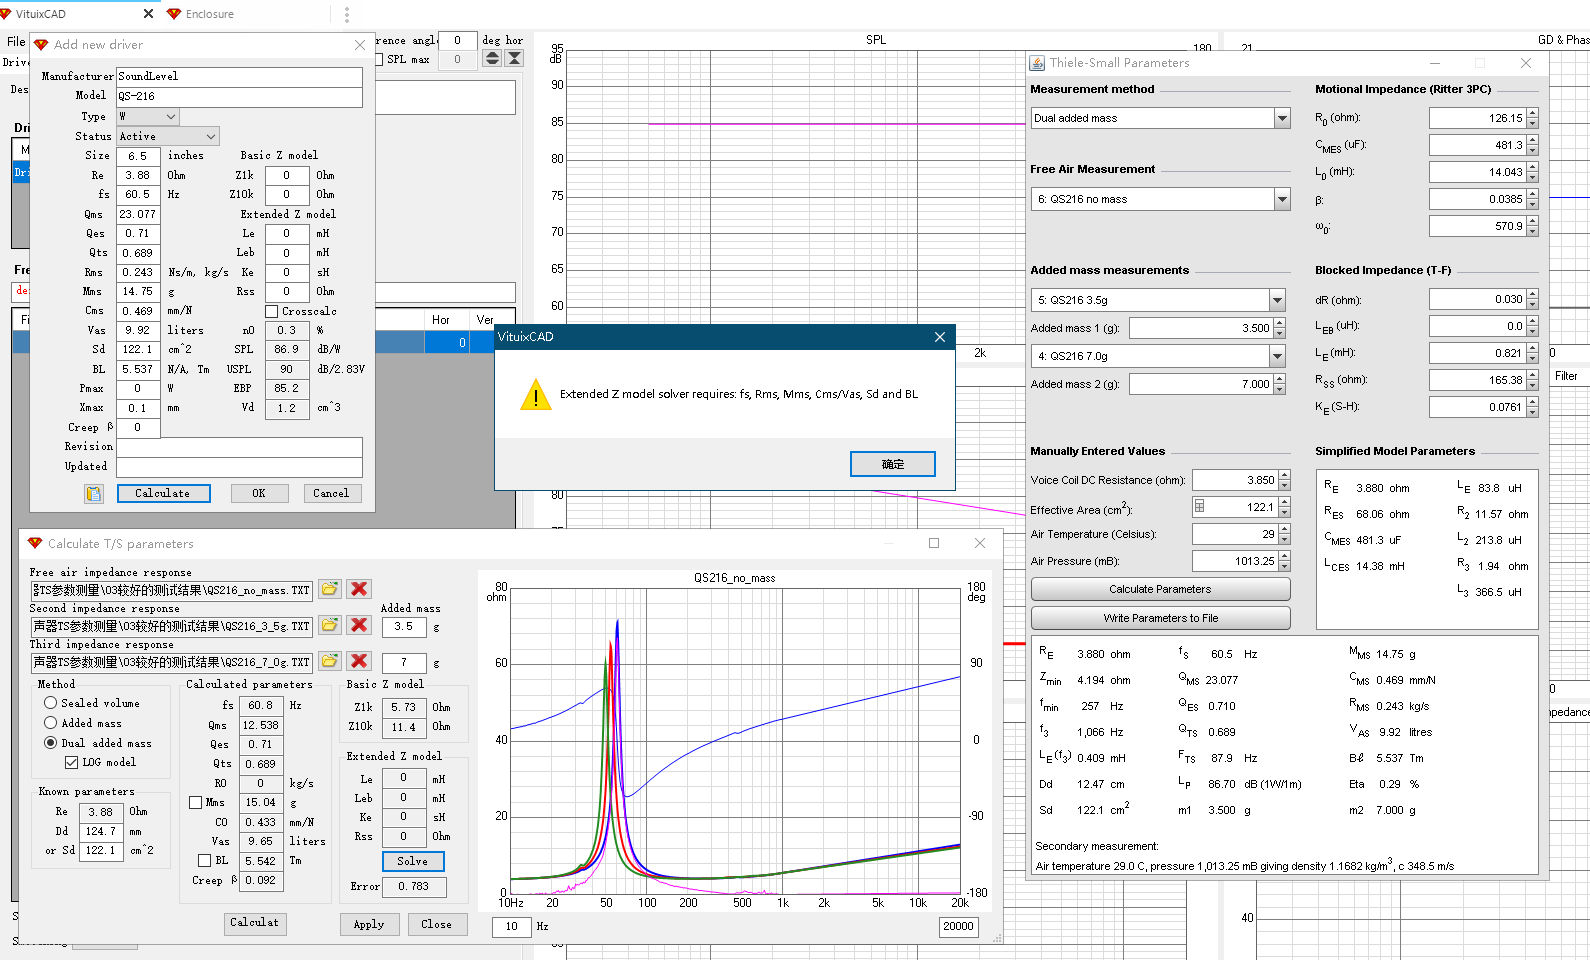Click OK in Add new driver dialog
This screenshot has width=1590, height=960.
point(259,493)
